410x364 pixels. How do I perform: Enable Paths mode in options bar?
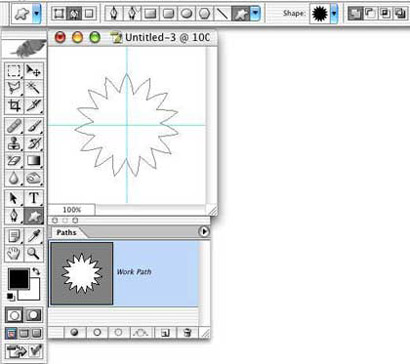point(74,13)
